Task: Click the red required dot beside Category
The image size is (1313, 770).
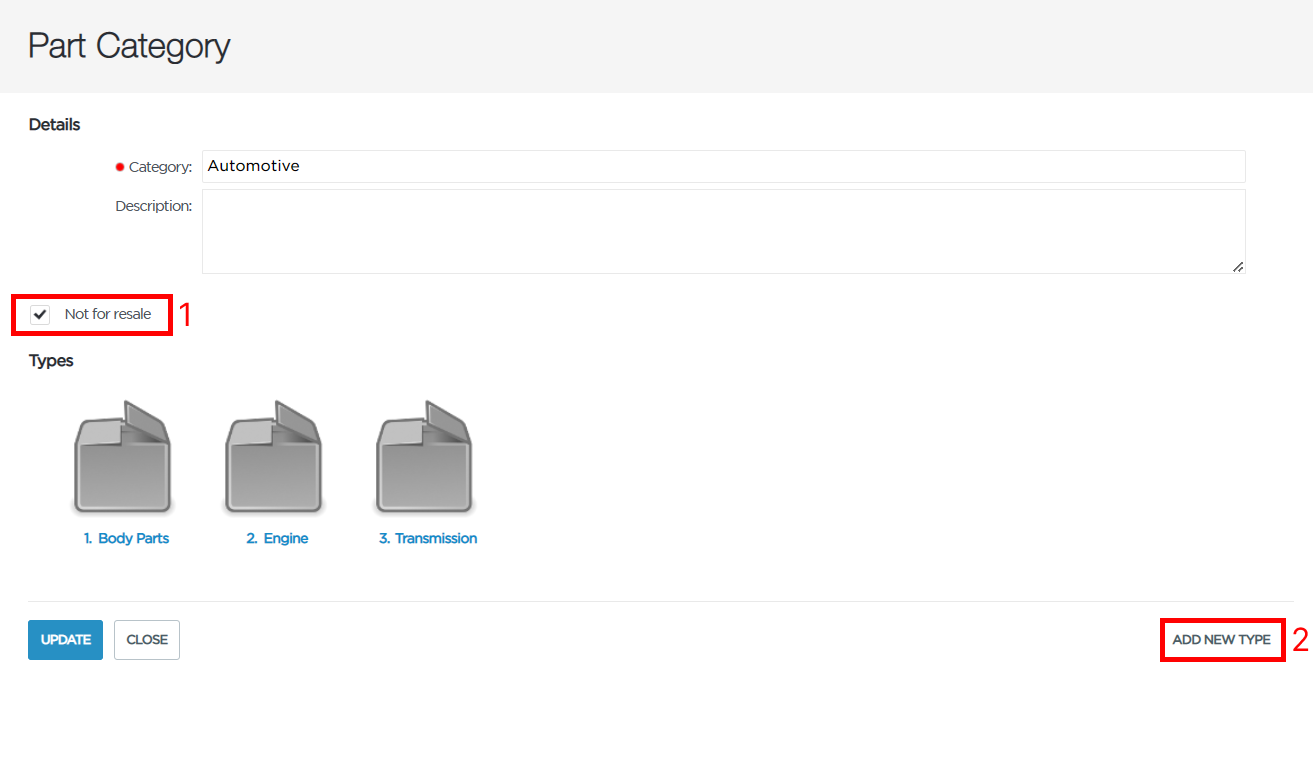Action: tap(120, 167)
